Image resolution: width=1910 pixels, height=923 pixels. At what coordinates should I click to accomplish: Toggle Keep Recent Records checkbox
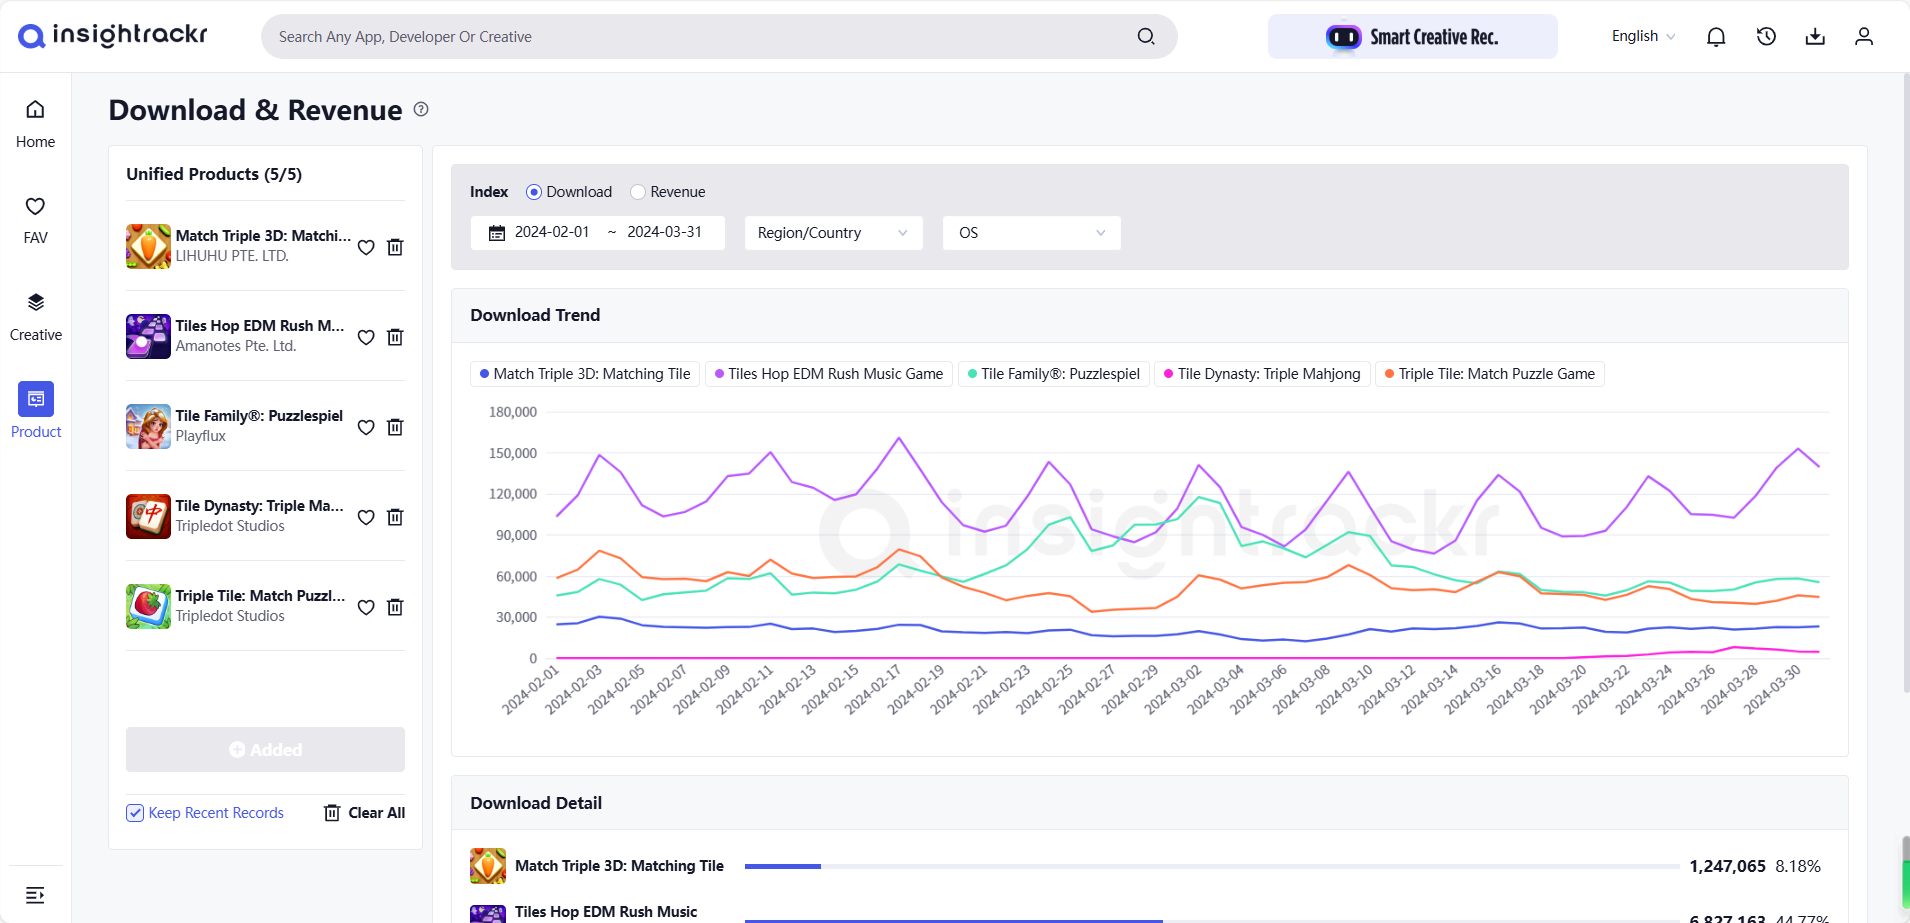(135, 813)
